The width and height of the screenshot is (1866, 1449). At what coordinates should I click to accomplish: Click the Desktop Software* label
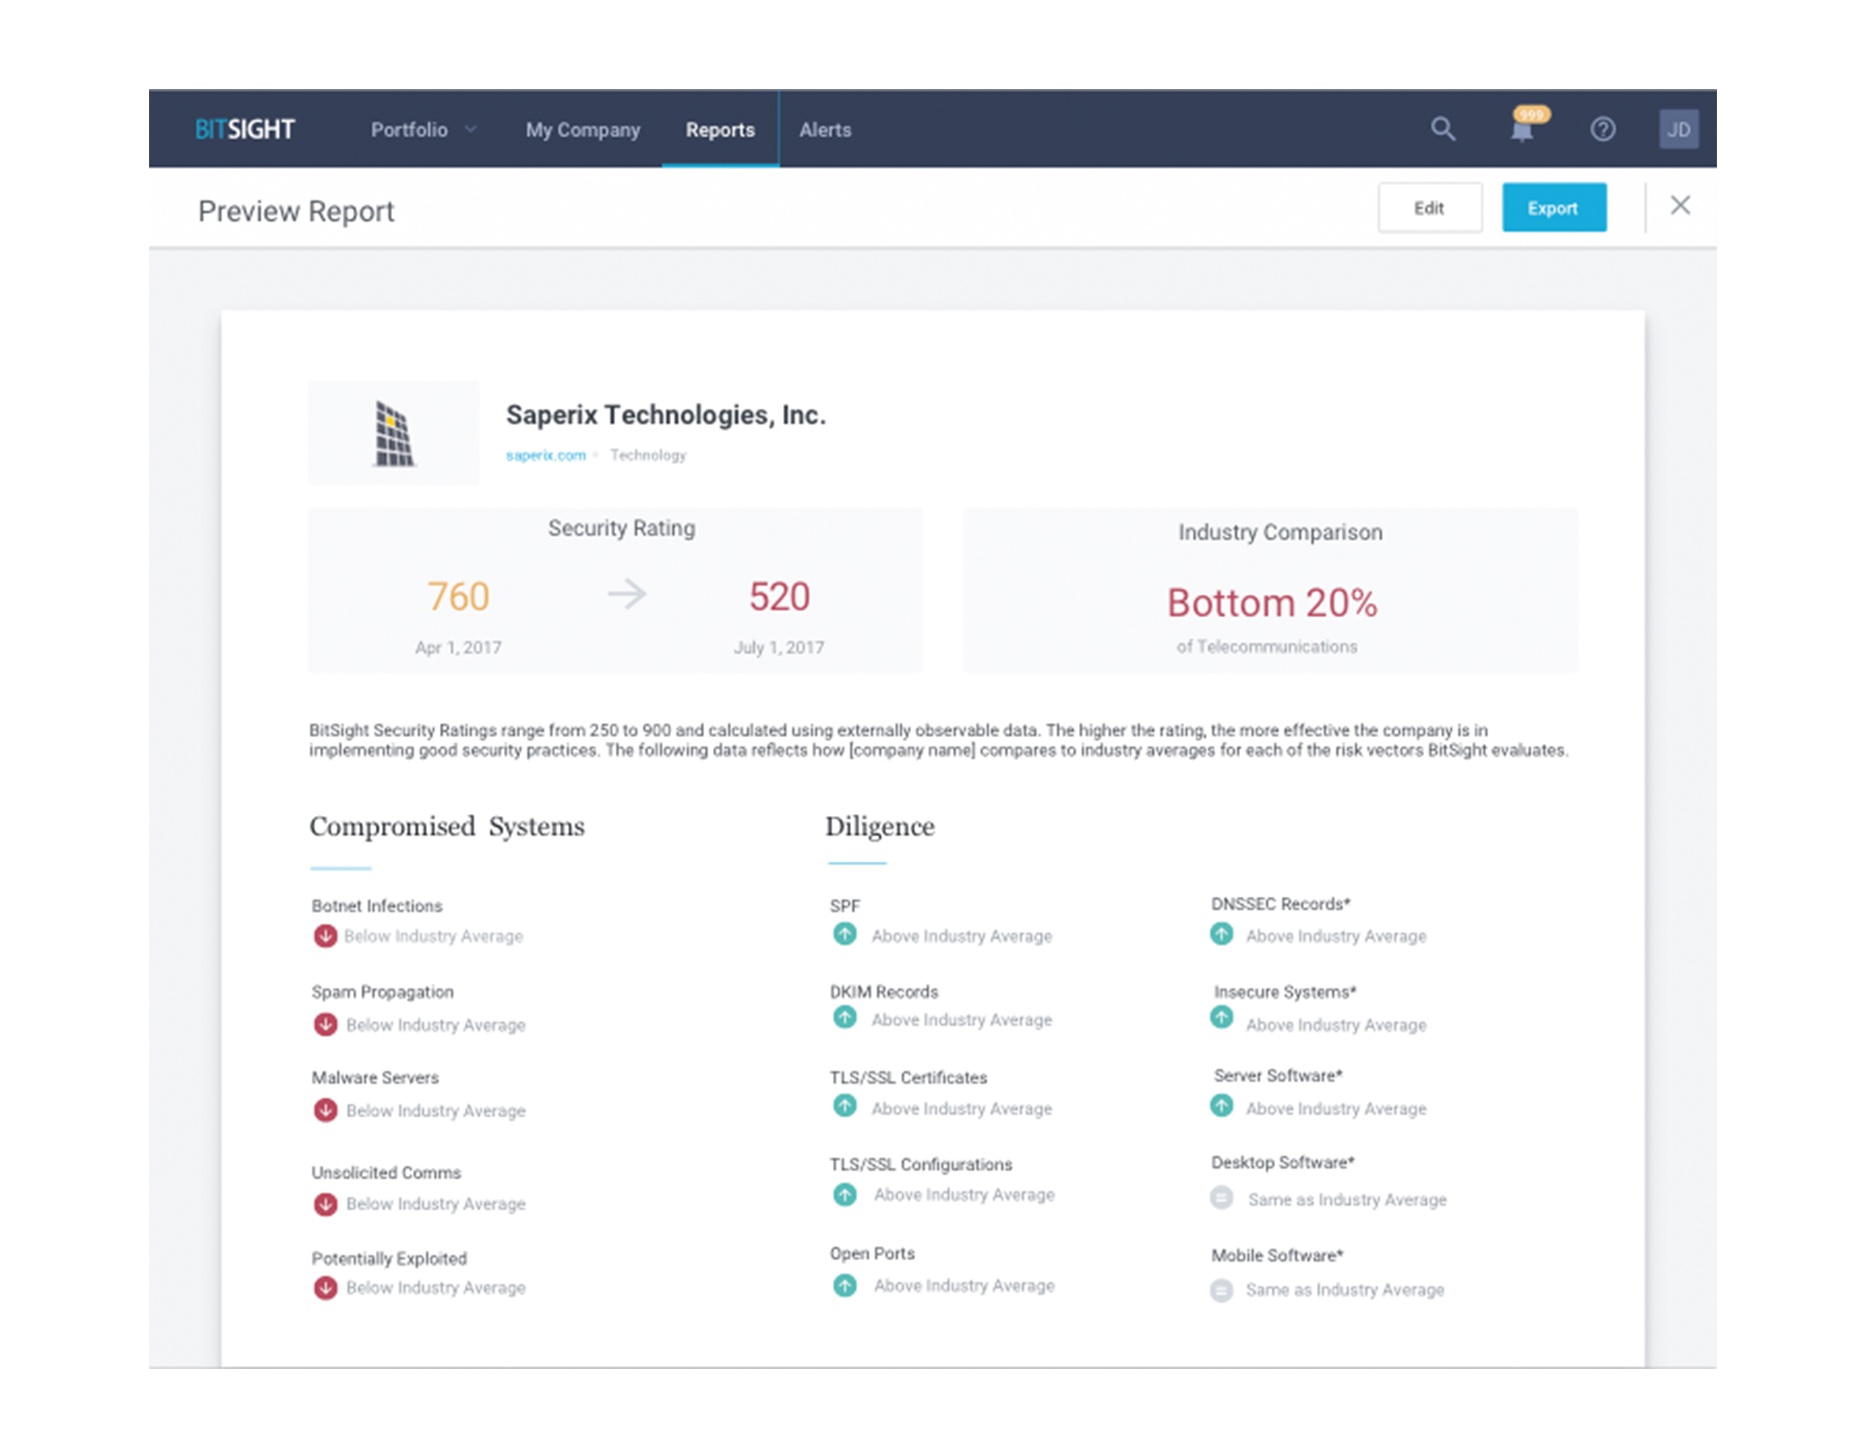click(1283, 1163)
